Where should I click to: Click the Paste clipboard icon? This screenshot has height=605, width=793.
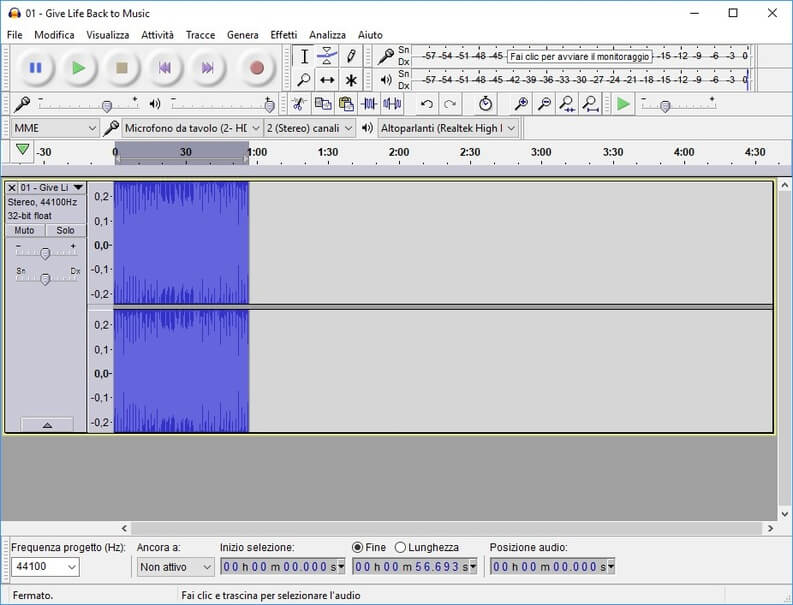coord(346,104)
